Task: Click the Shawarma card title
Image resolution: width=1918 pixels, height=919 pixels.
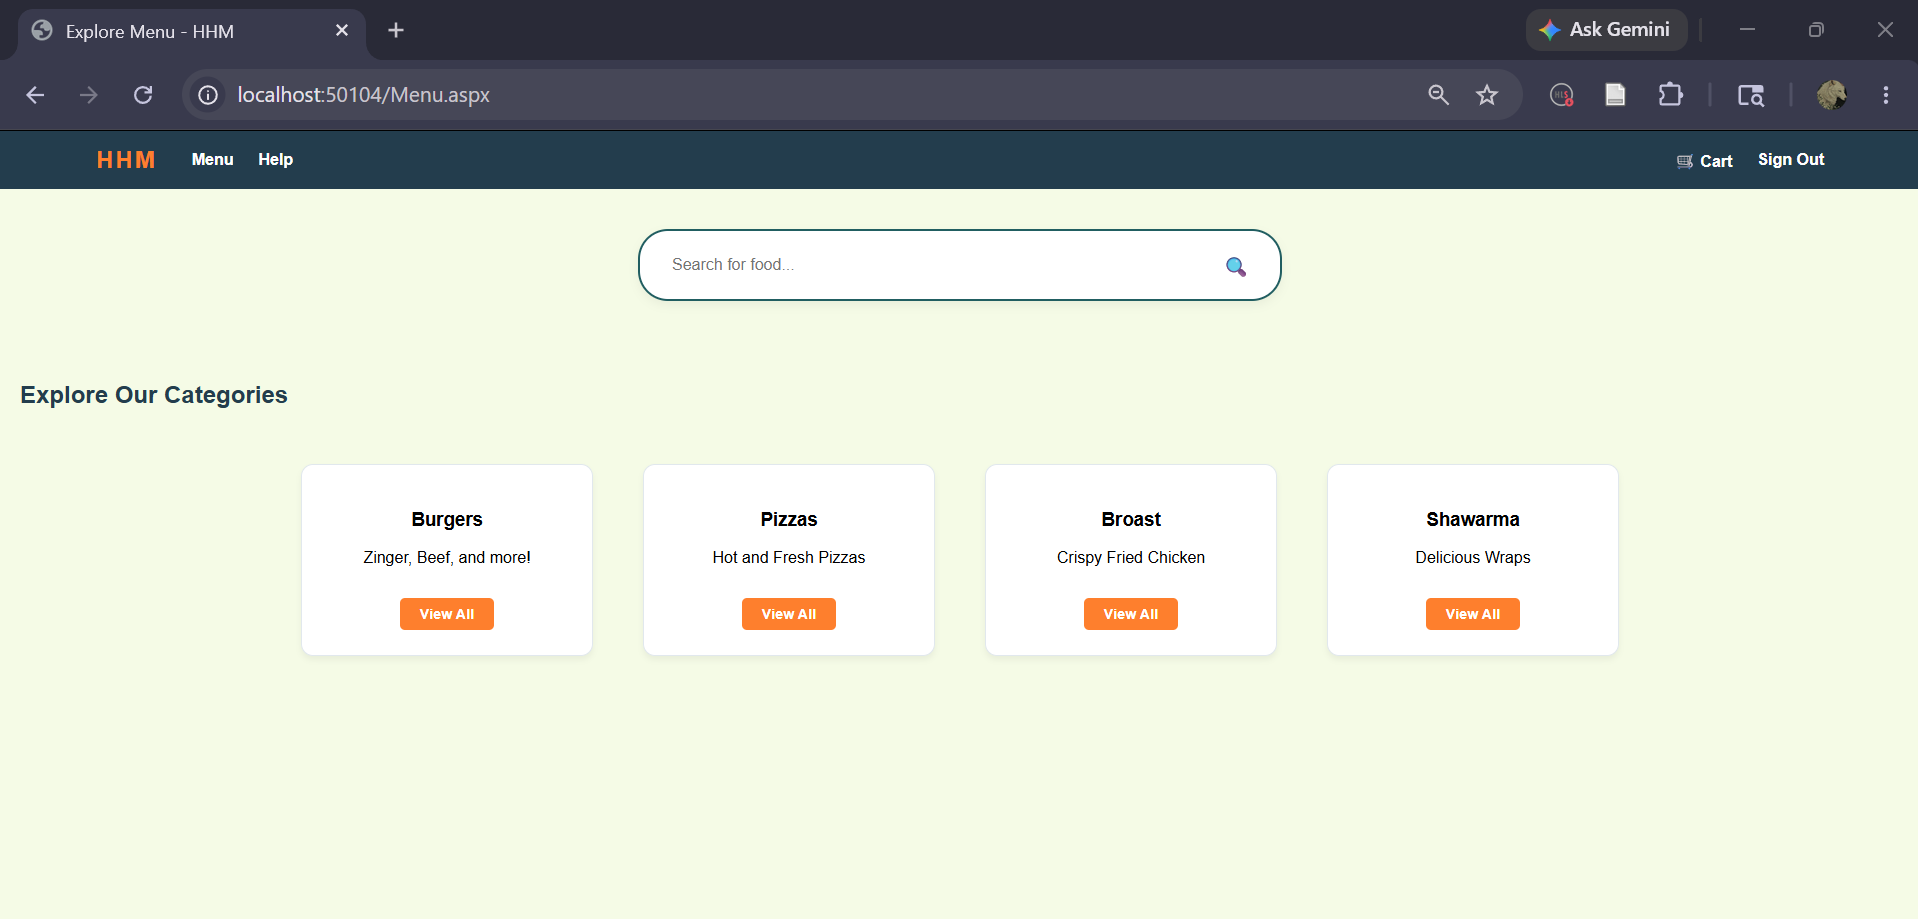Action: 1473,519
